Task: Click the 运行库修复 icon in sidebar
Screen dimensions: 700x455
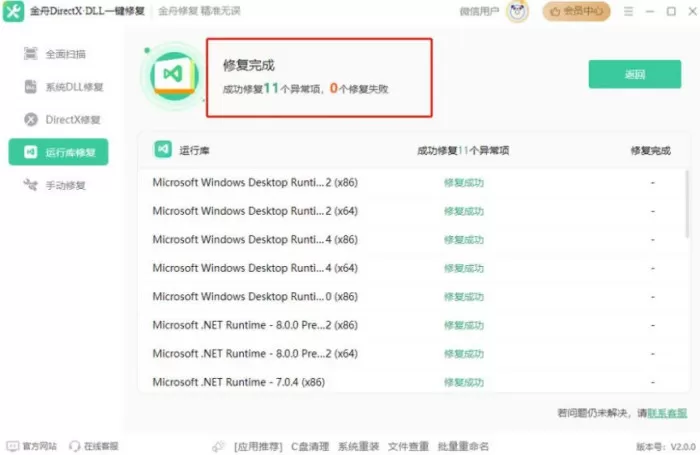Action: pyautogui.click(x=30, y=152)
